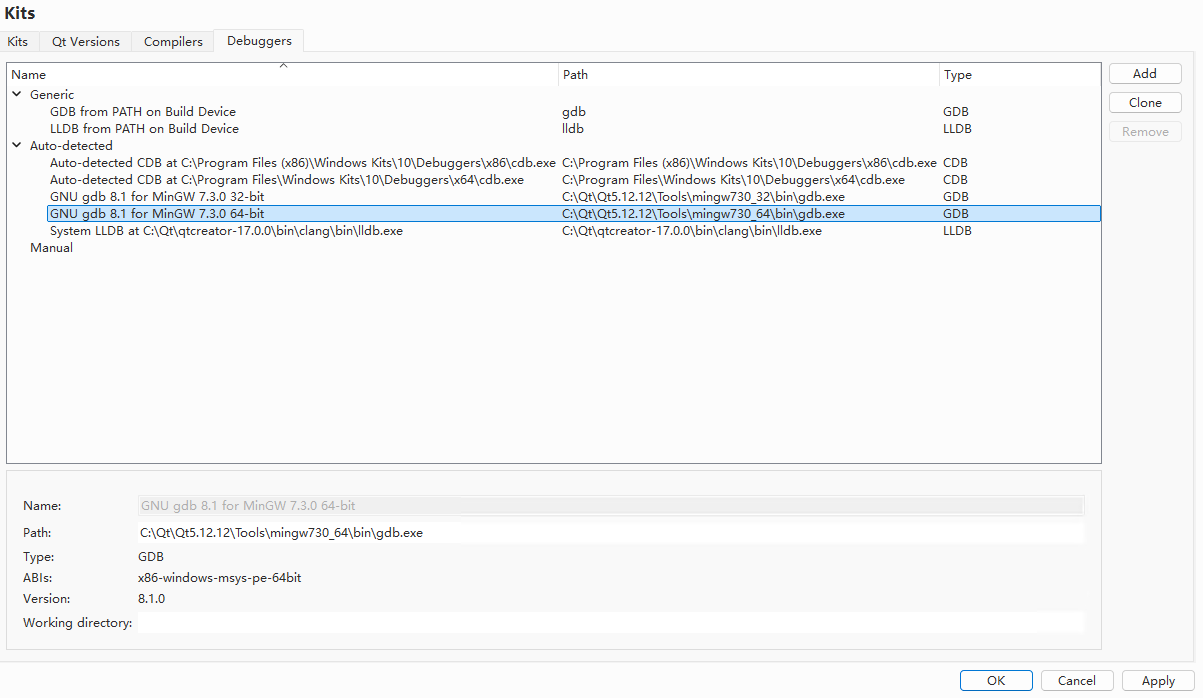Select the Auto-detected category label
This screenshot has height=698, width=1203.
click(71, 146)
